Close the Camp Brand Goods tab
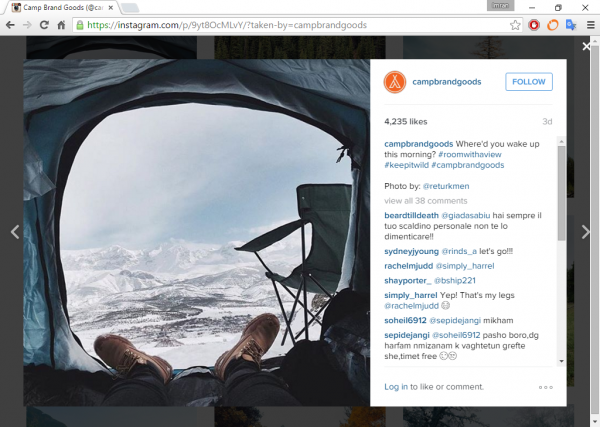 coord(110,7)
